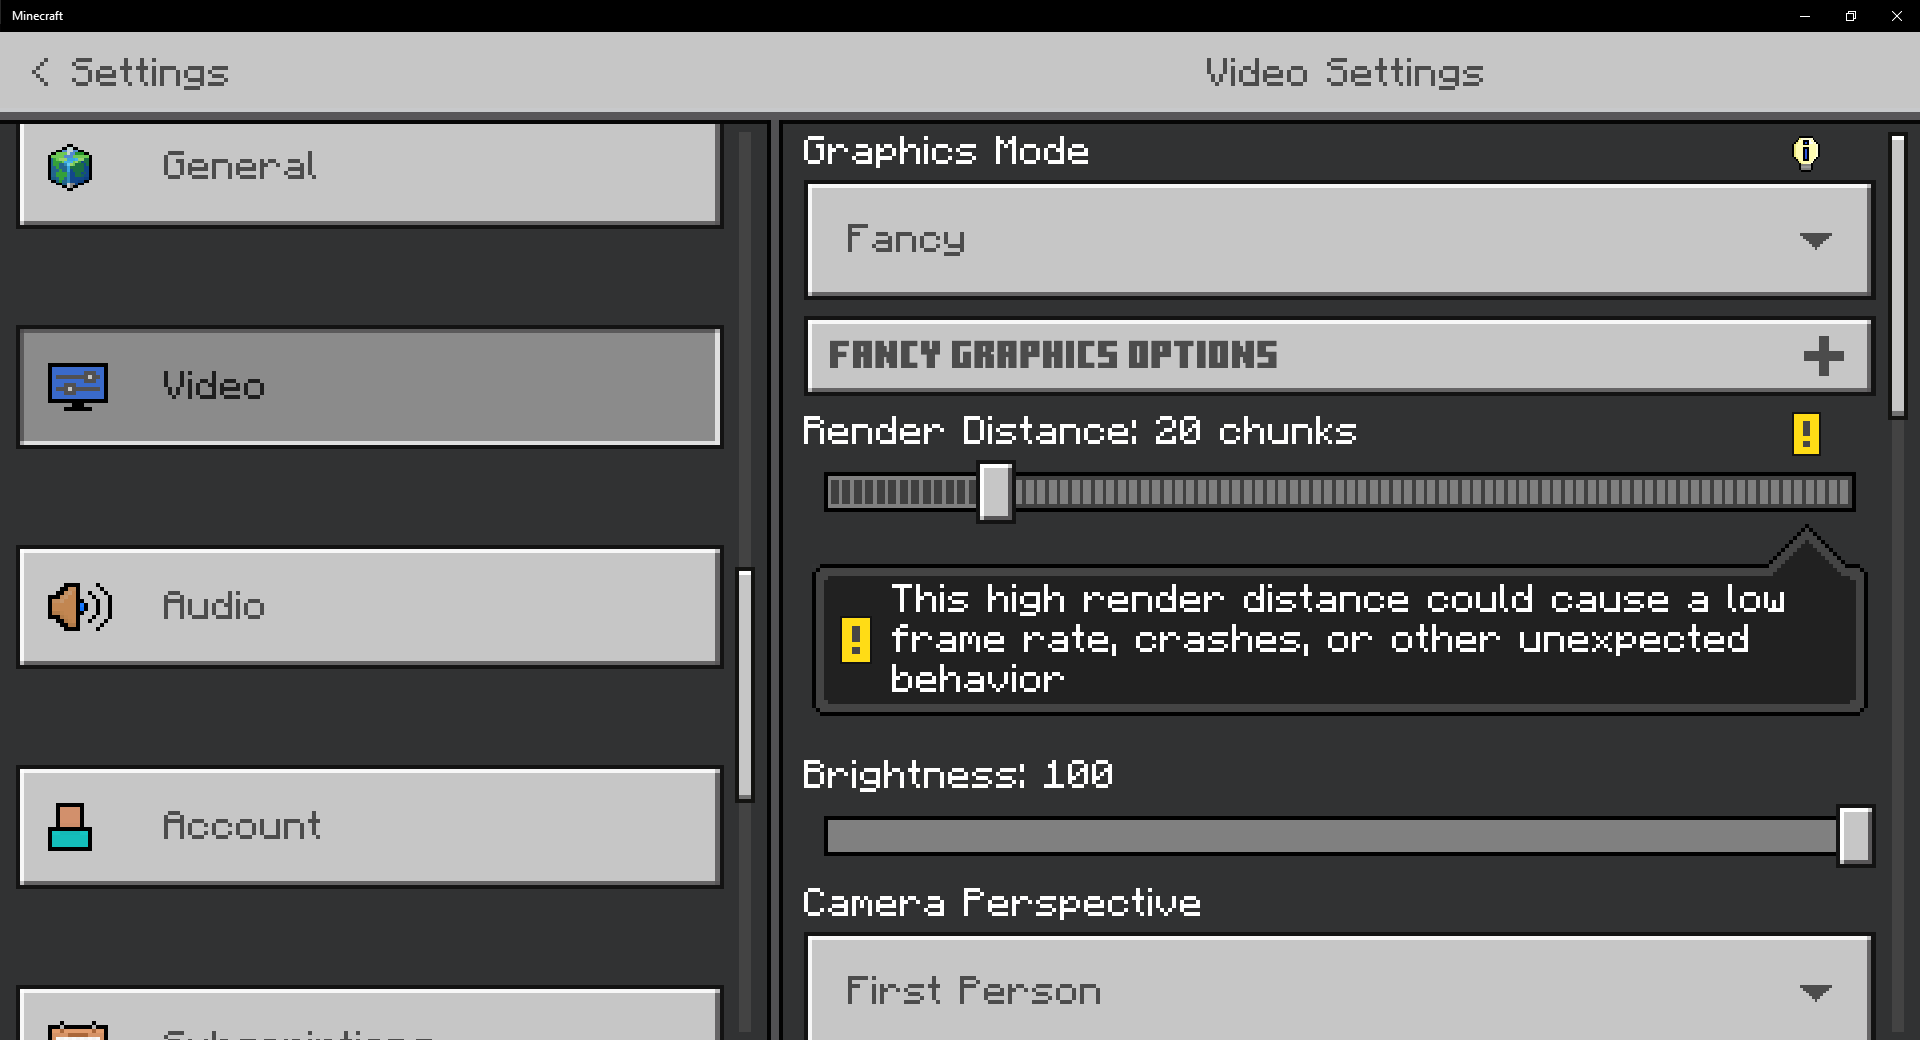The image size is (1920, 1040).
Task: Restore down the Minecraft window
Action: tap(1851, 16)
